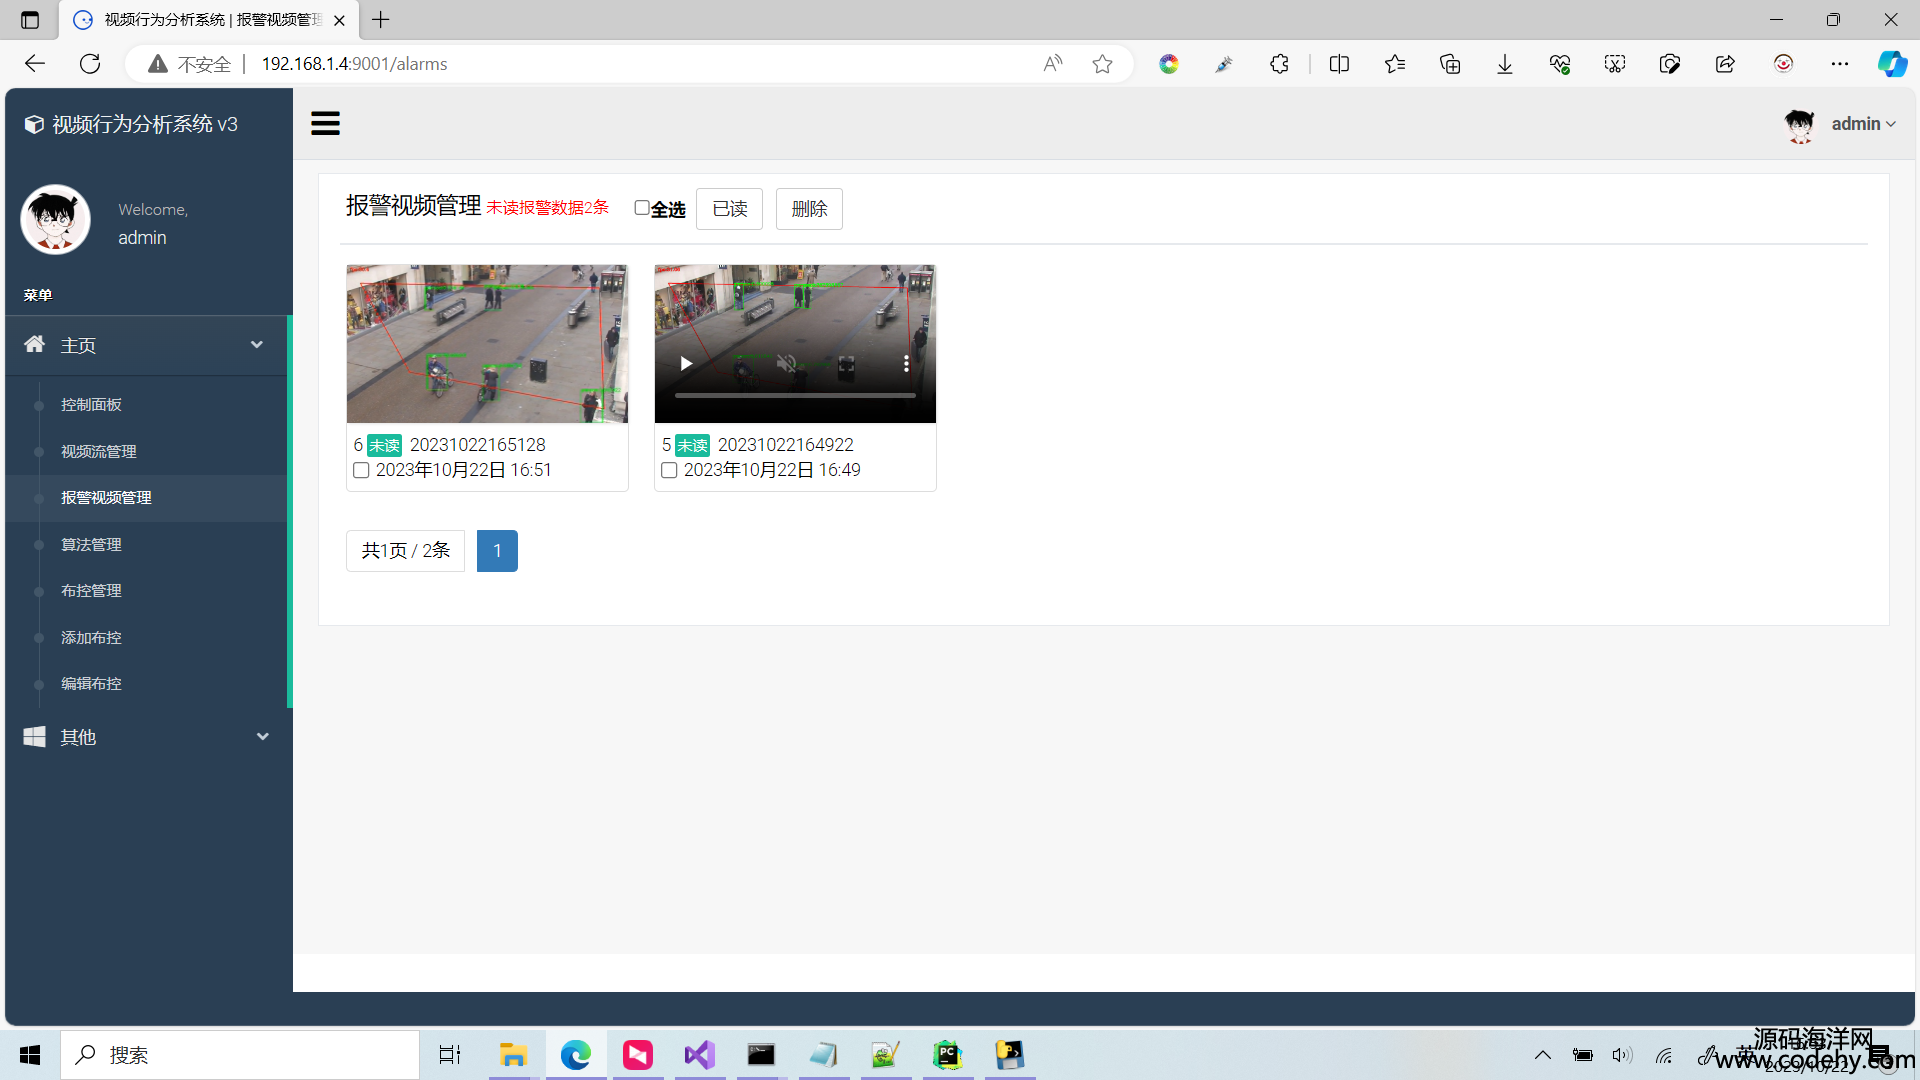This screenshot has width=1920, height=1080.
Task: Expand the 其他 menu section
Action: (263, 737)
